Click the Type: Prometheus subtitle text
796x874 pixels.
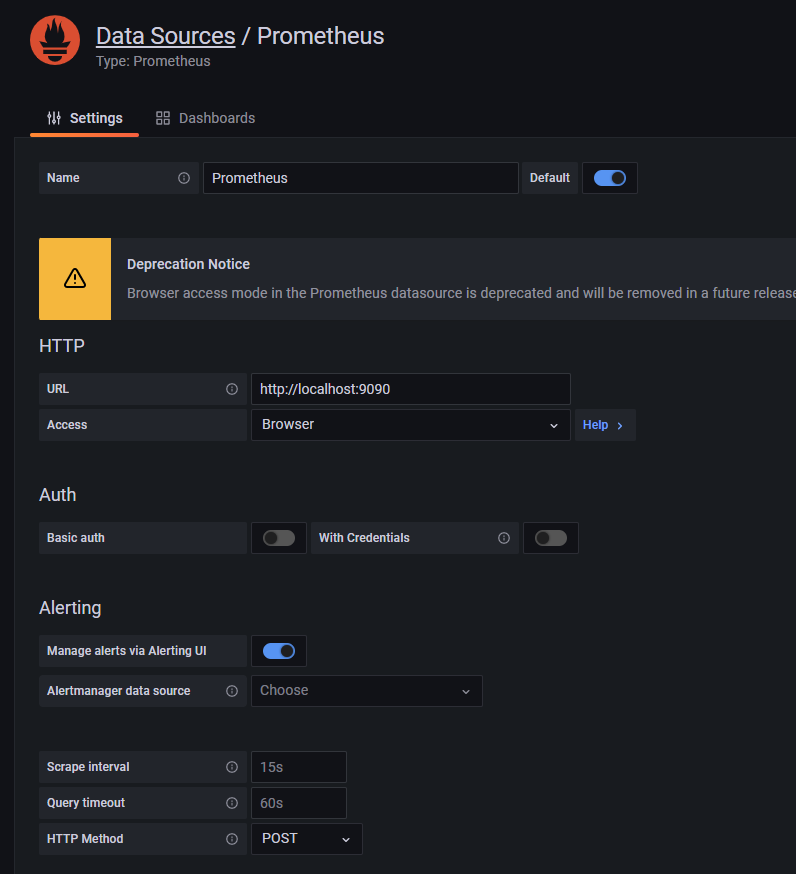coord(153,61)
